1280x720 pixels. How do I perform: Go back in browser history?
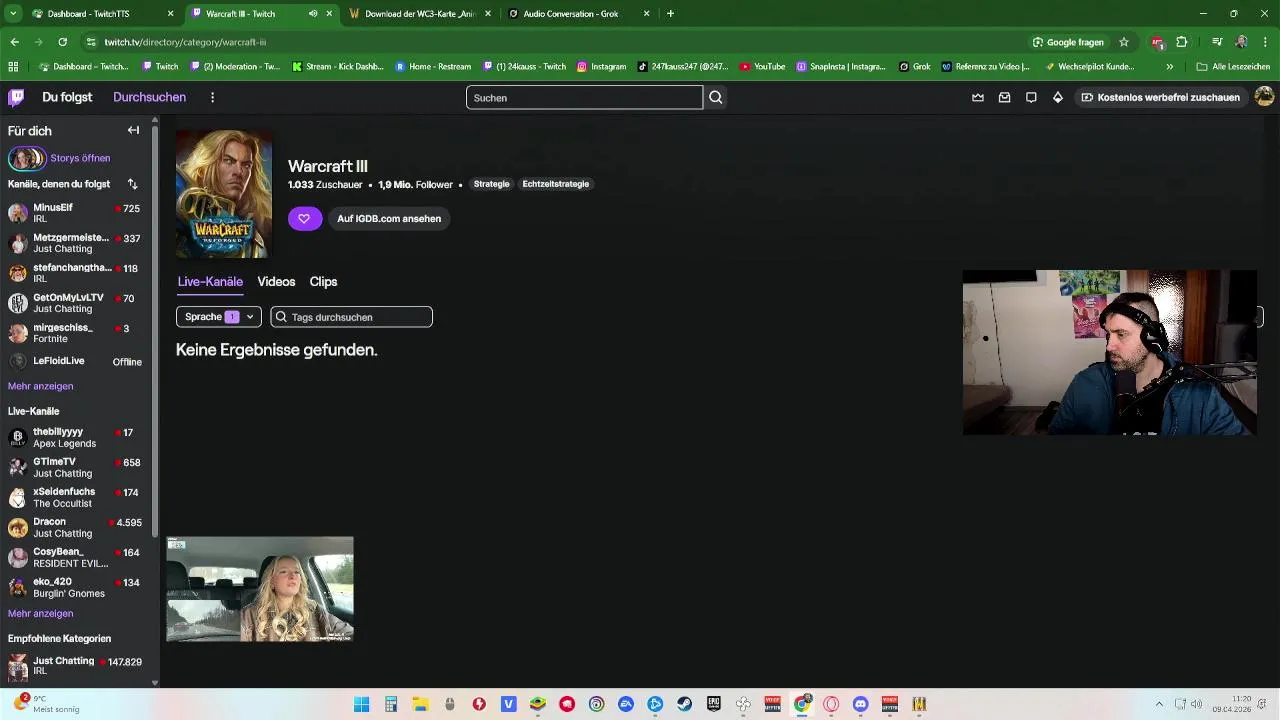pos(14,42)
